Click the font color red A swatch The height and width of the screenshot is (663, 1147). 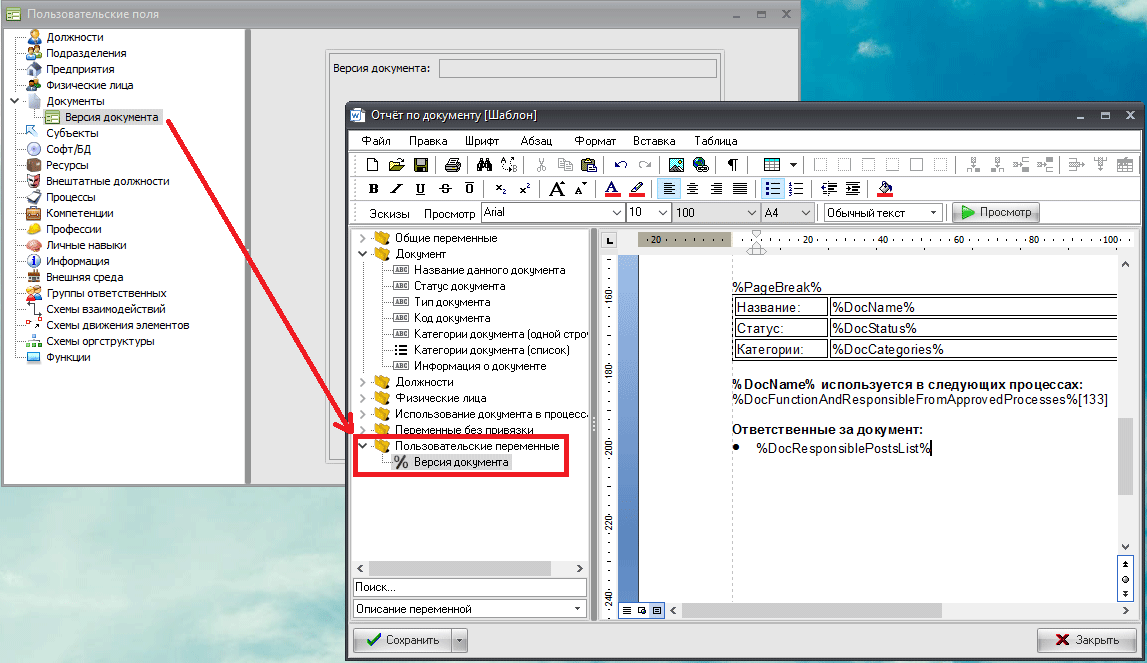[613, 189]
